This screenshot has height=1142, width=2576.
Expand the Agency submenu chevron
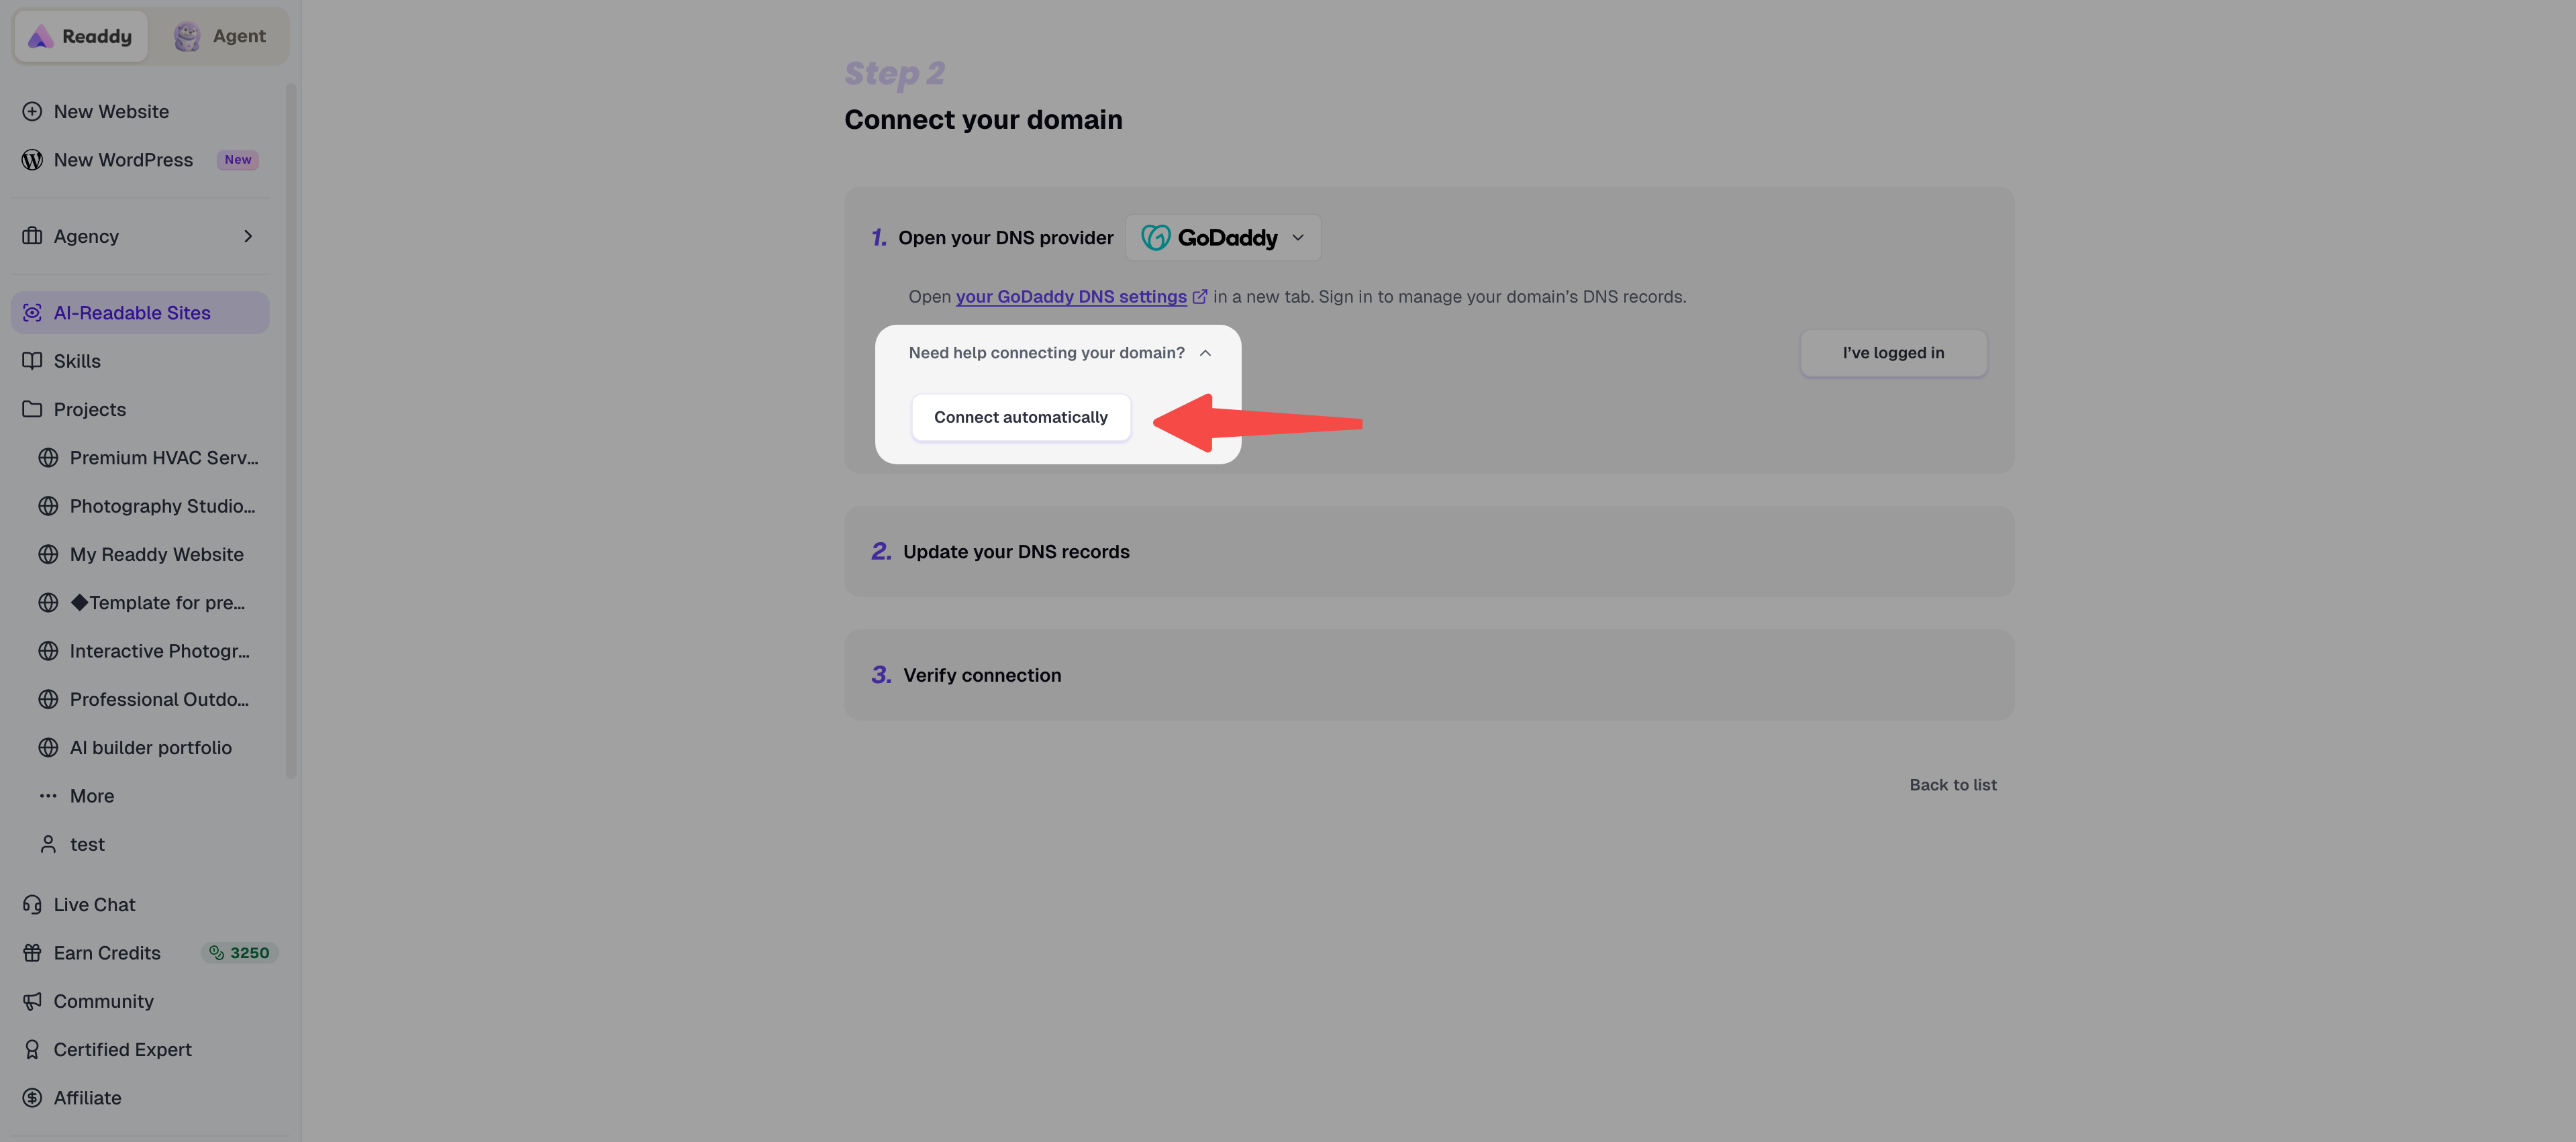(248, 236)
